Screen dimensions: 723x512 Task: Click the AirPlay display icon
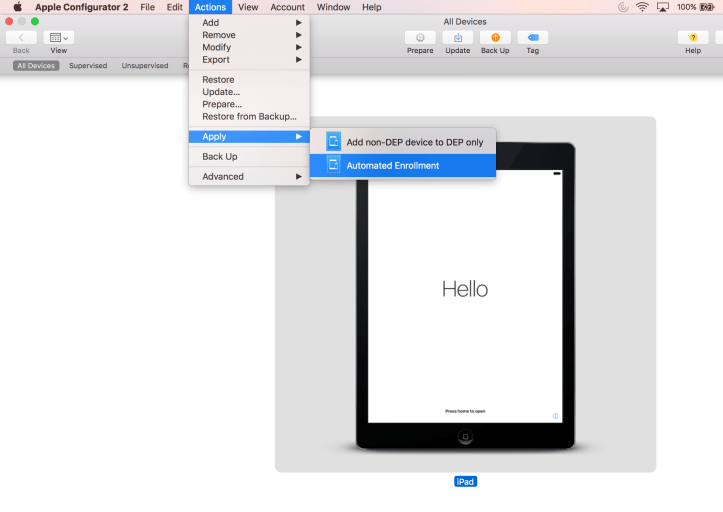click(x=663, y=7)
